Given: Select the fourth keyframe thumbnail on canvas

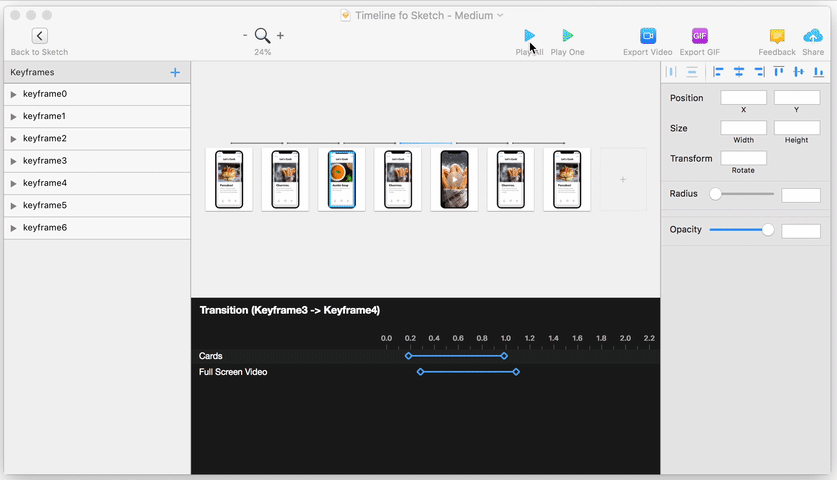Looking at the screenshot, I should coord(398,179).
